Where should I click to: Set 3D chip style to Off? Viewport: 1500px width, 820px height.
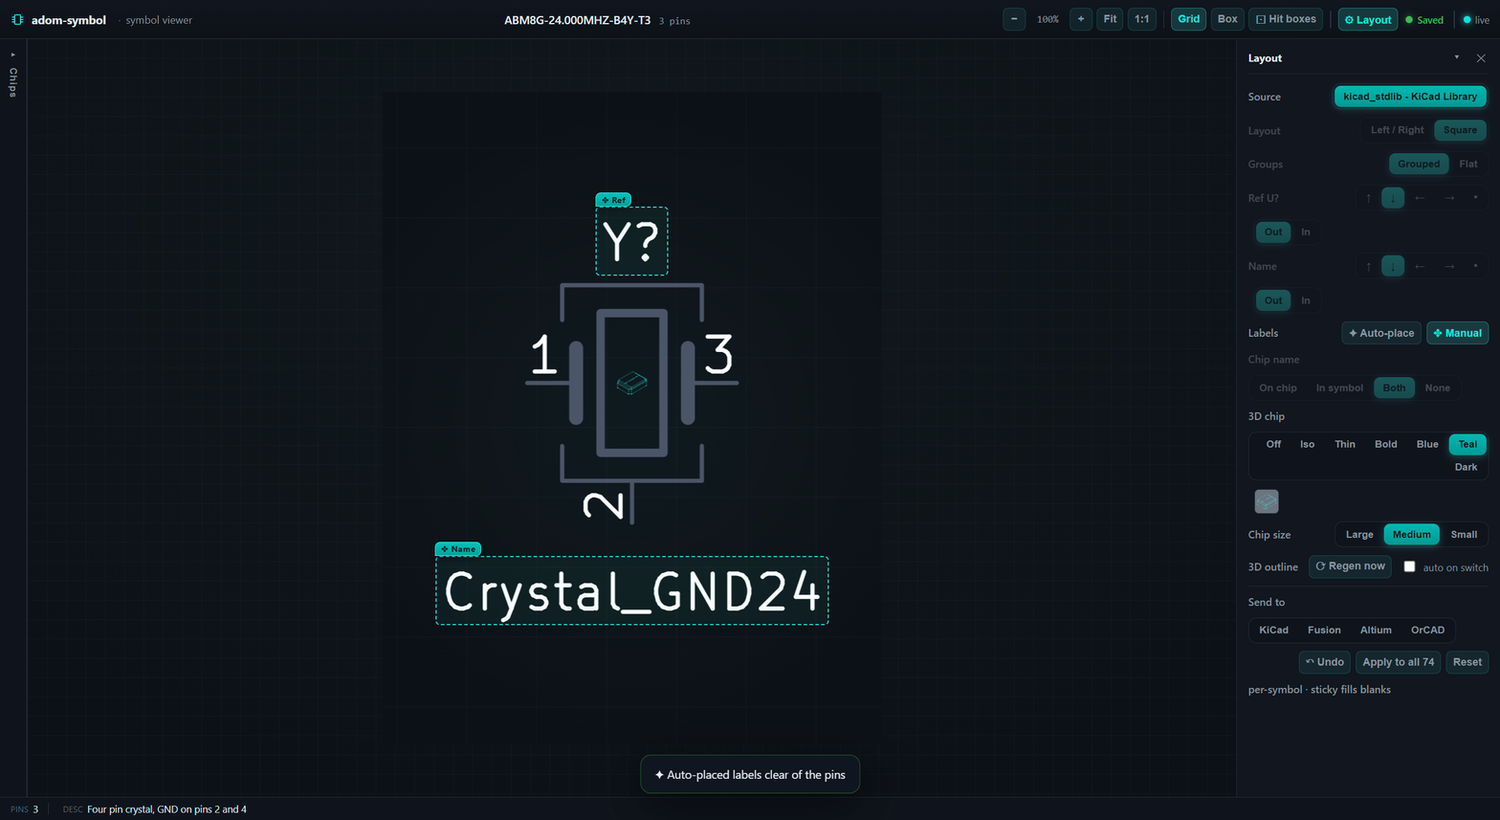coord(1273,444)
